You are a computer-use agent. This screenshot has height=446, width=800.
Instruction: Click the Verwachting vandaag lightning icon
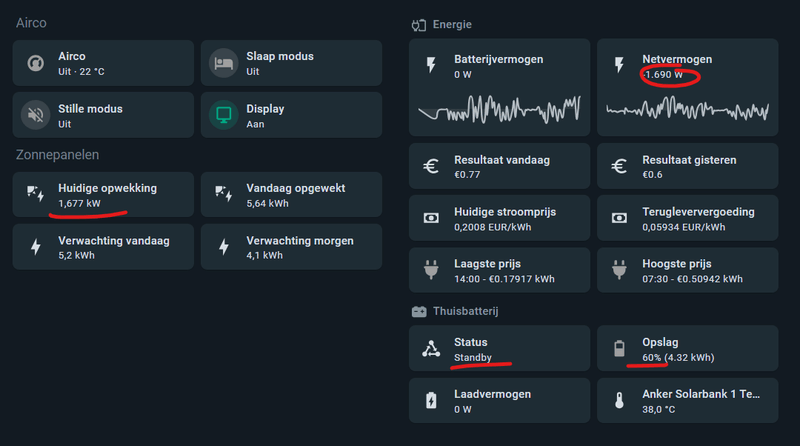pyautogui.click(x=35, y=246)
